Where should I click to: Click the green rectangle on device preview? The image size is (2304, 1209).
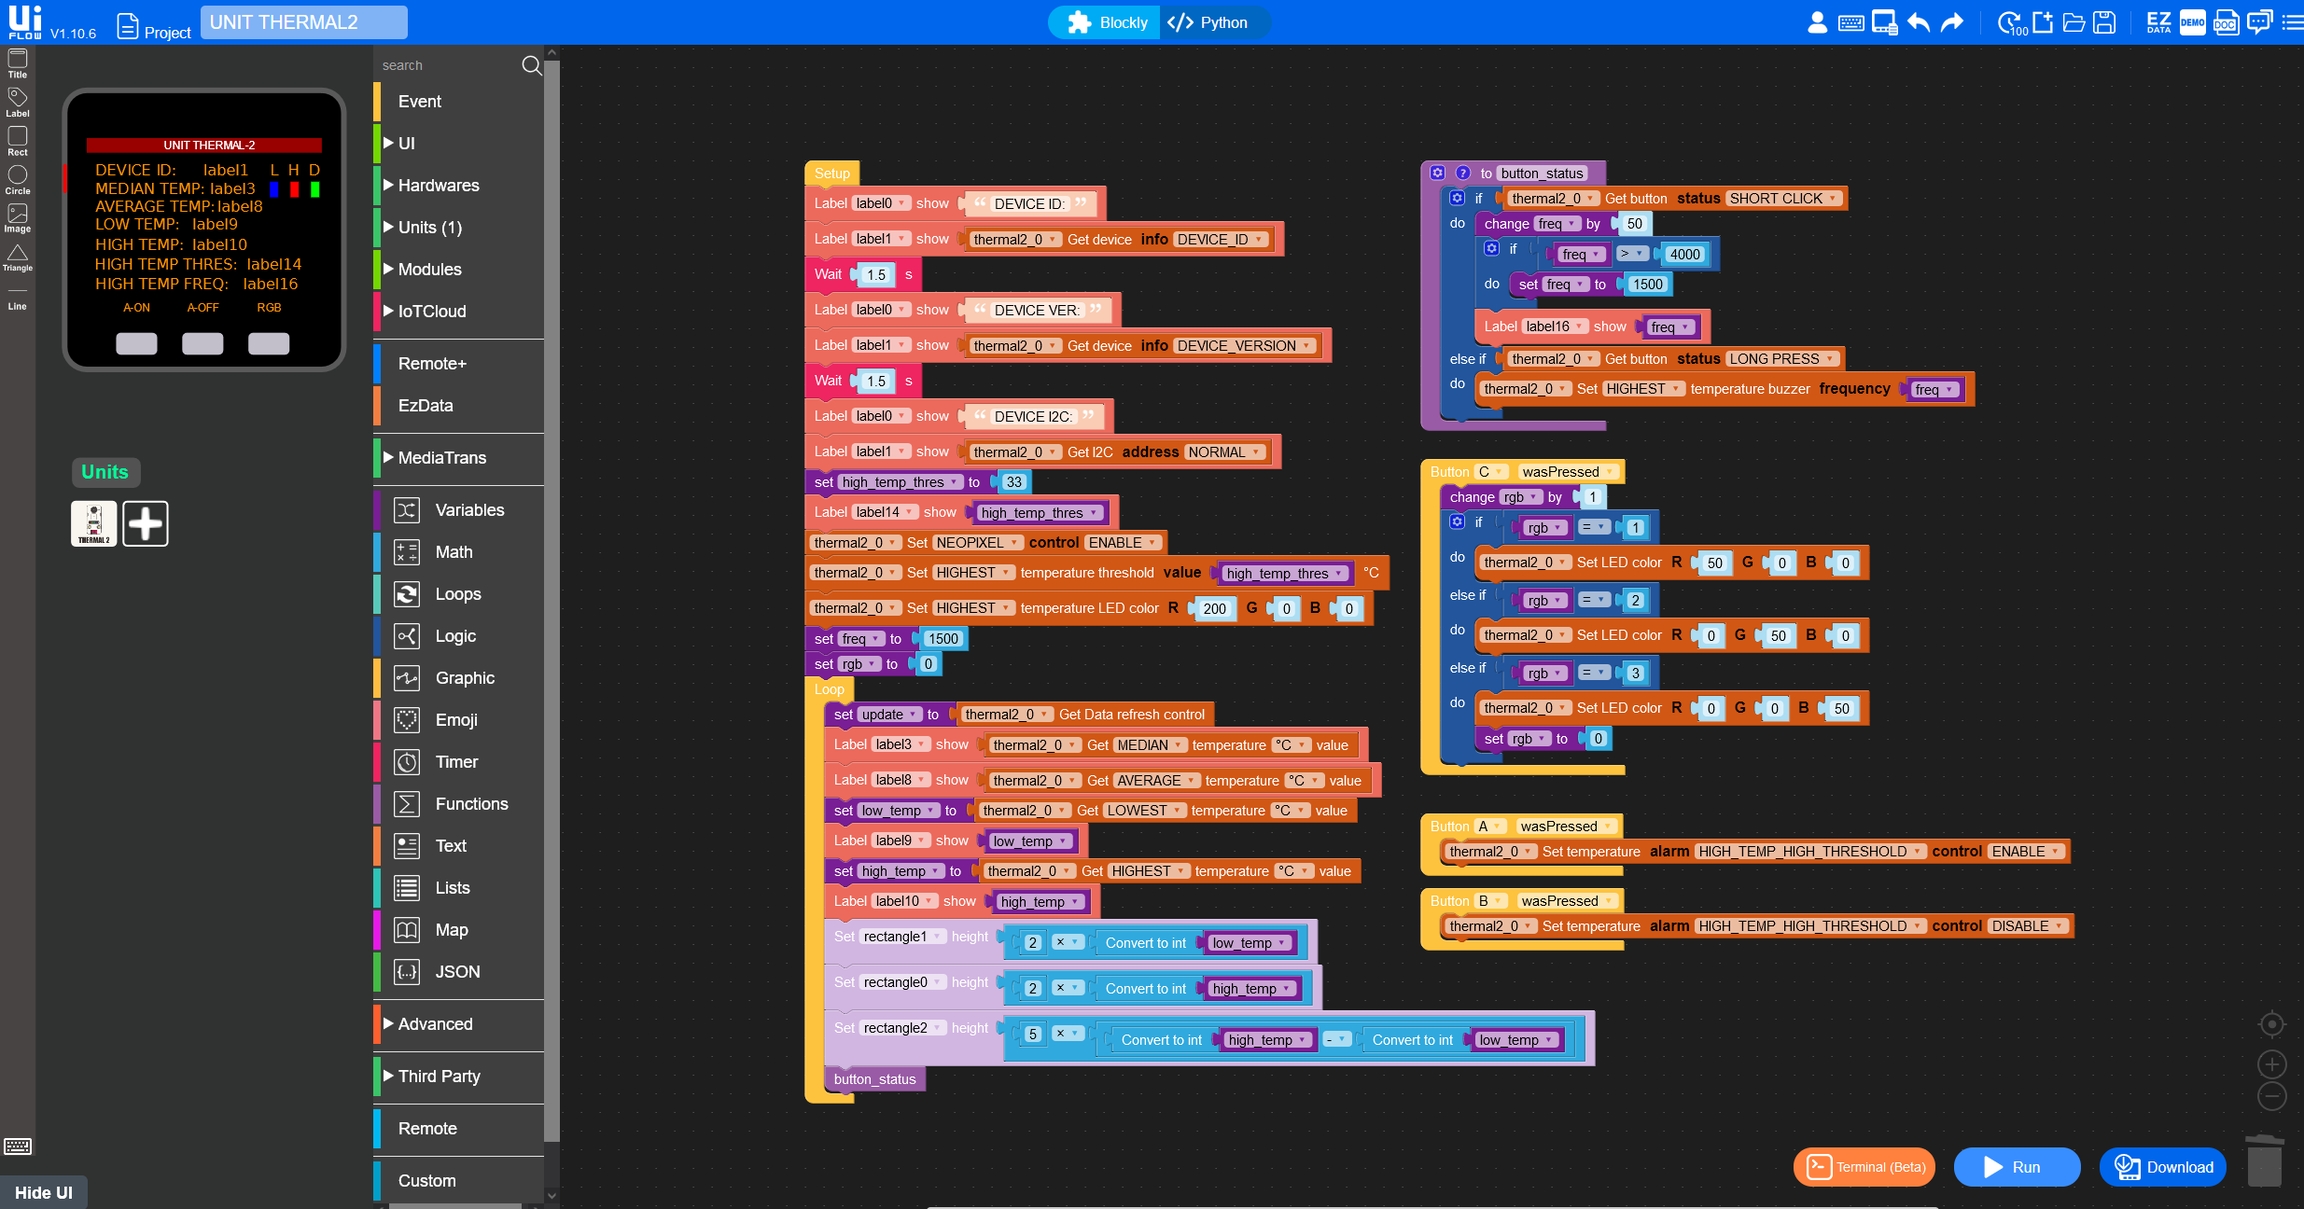coord(315,189)
